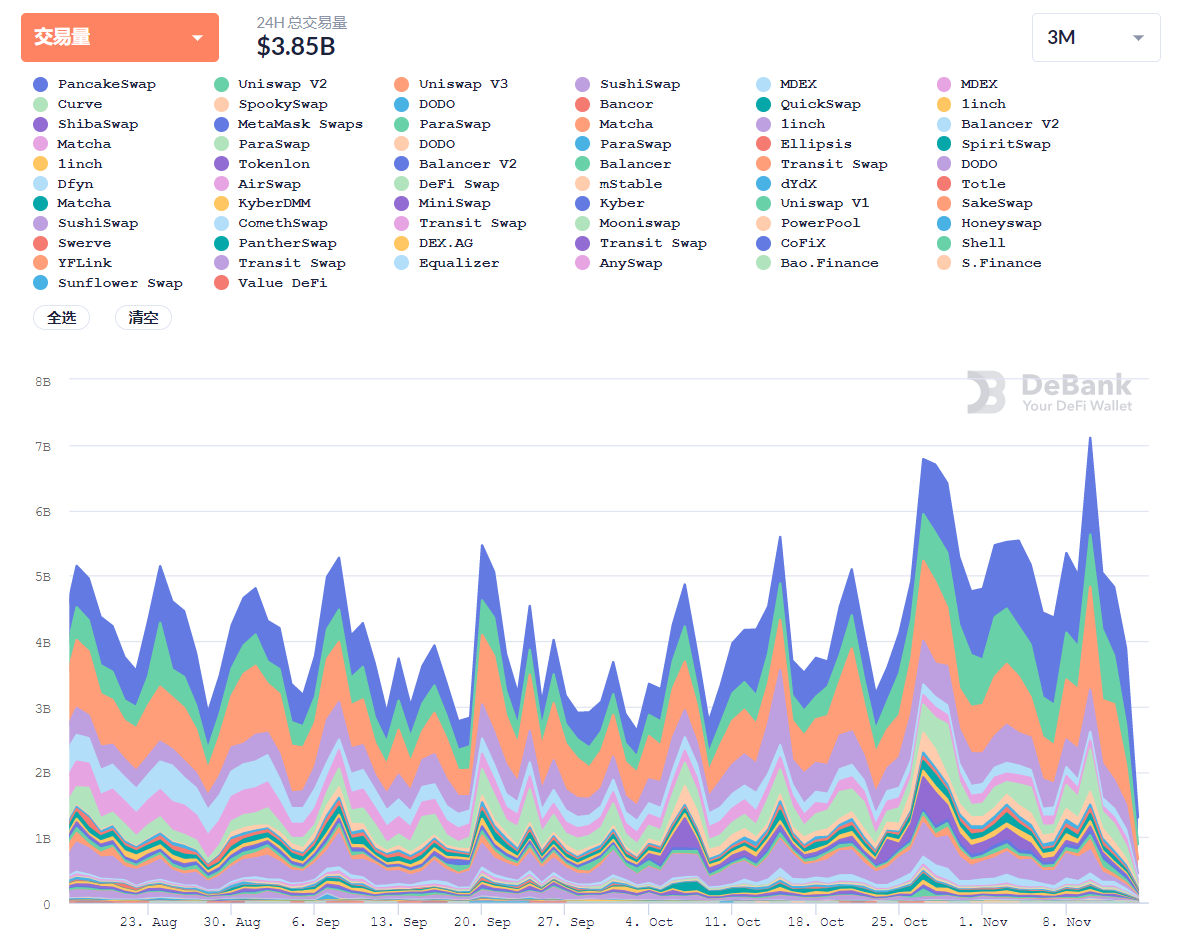
Task: Click the YFLink legend marker
Action: [x=41, y=263]
